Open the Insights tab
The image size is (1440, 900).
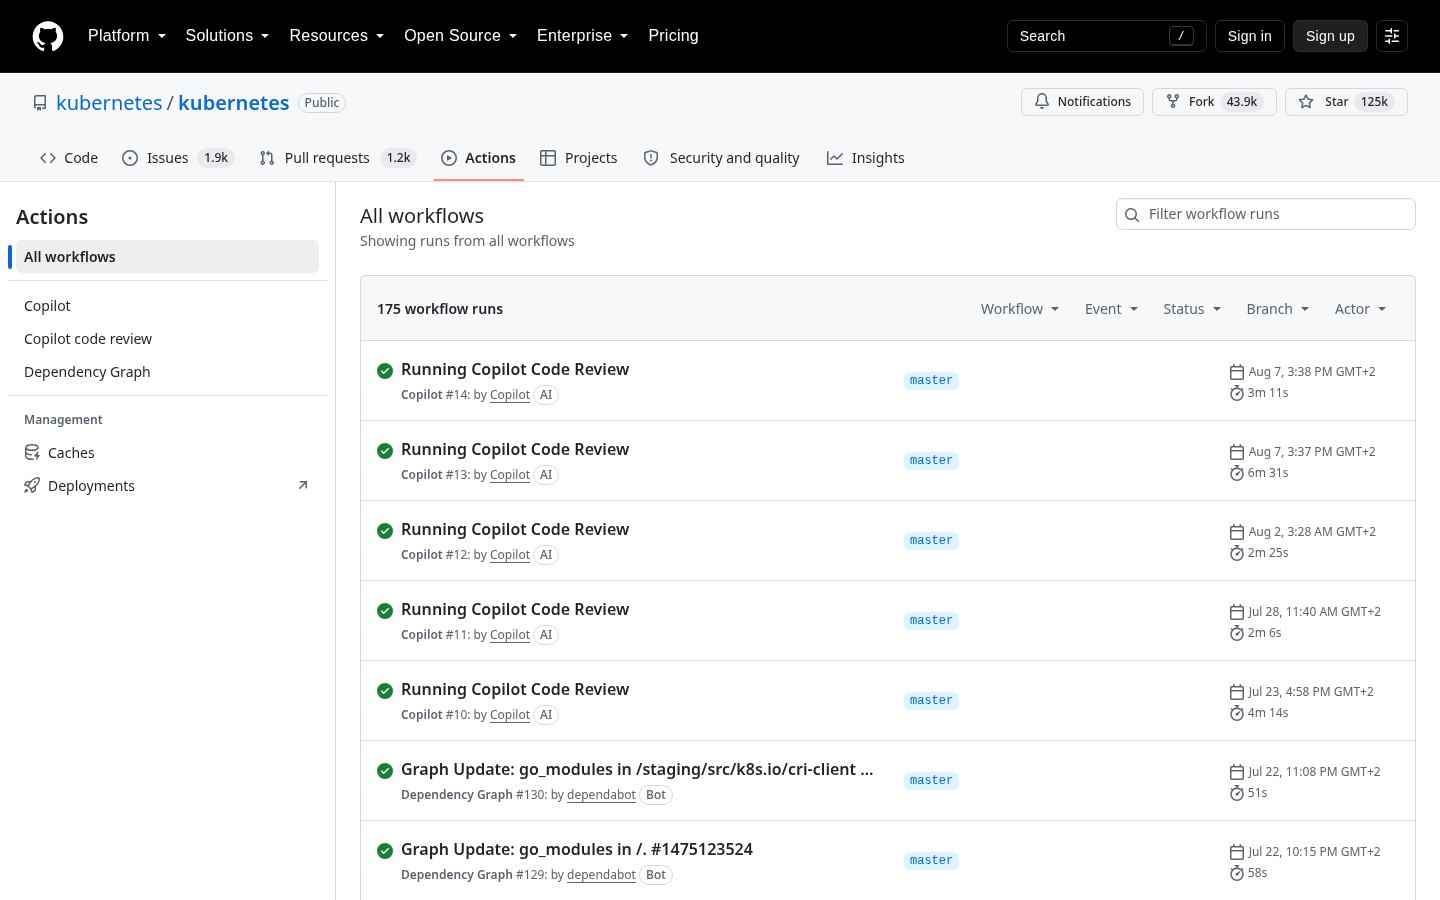[866, 158]
